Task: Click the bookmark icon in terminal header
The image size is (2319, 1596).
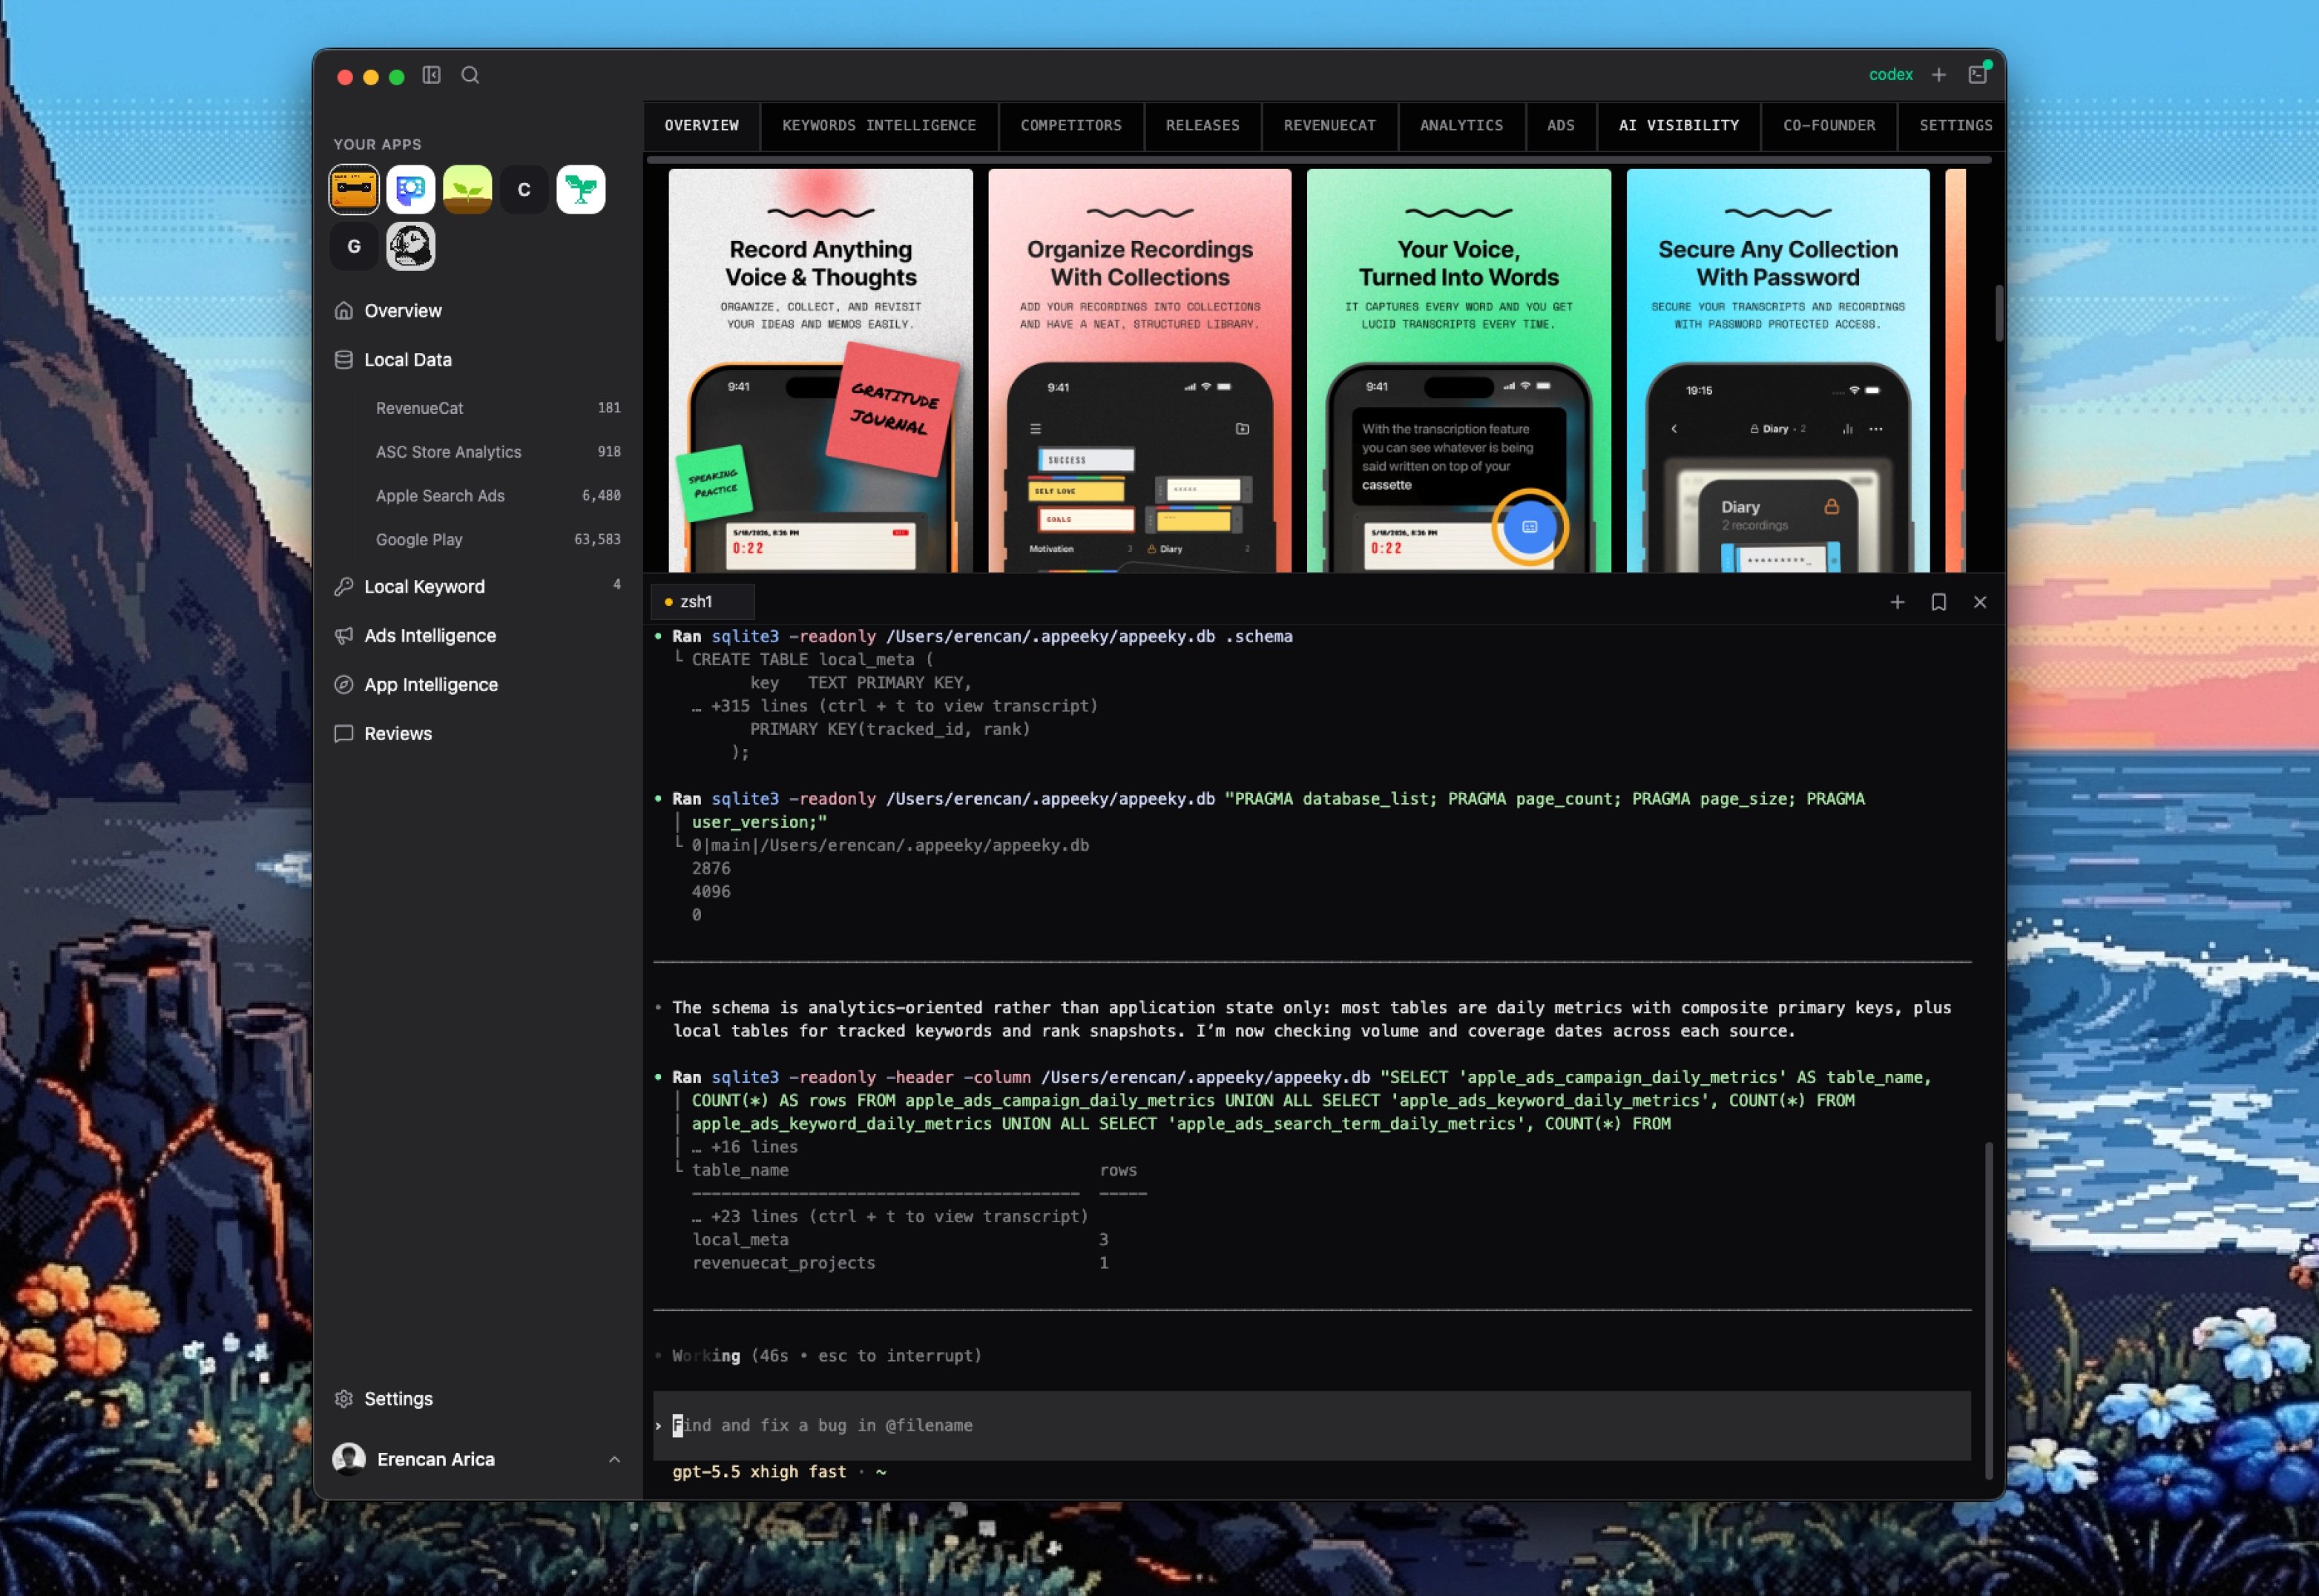Action: pyautogui.click(x=1938, y=602)
